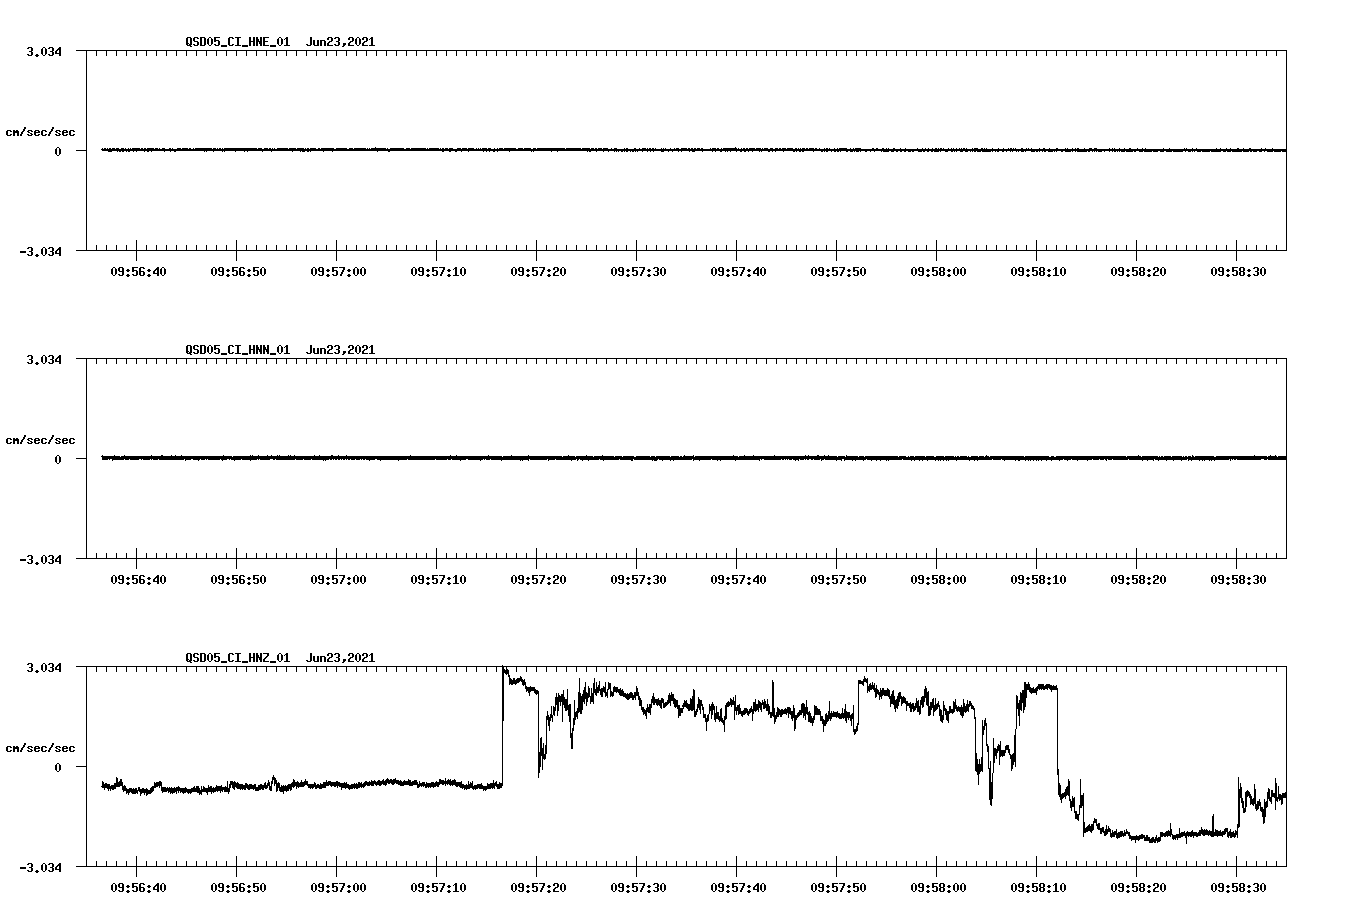Image resolution: width=1358 pixels, height=924 pixels.
Task: Pick 09:58:30 time label under HNZ plot
Action: [x=1238, y=887]
